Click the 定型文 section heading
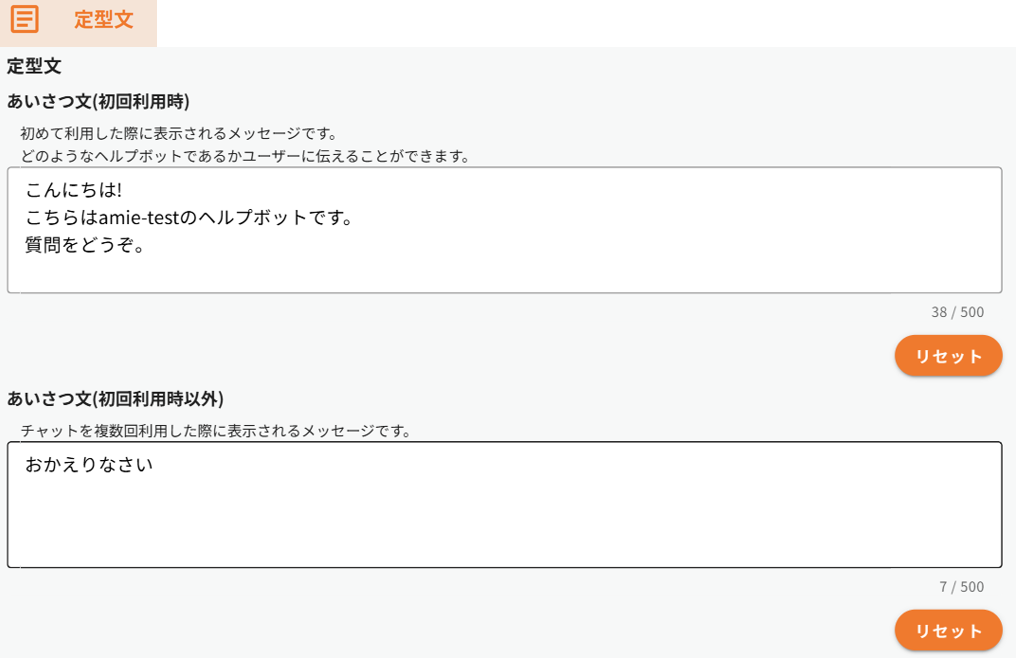 click(34, 67)
